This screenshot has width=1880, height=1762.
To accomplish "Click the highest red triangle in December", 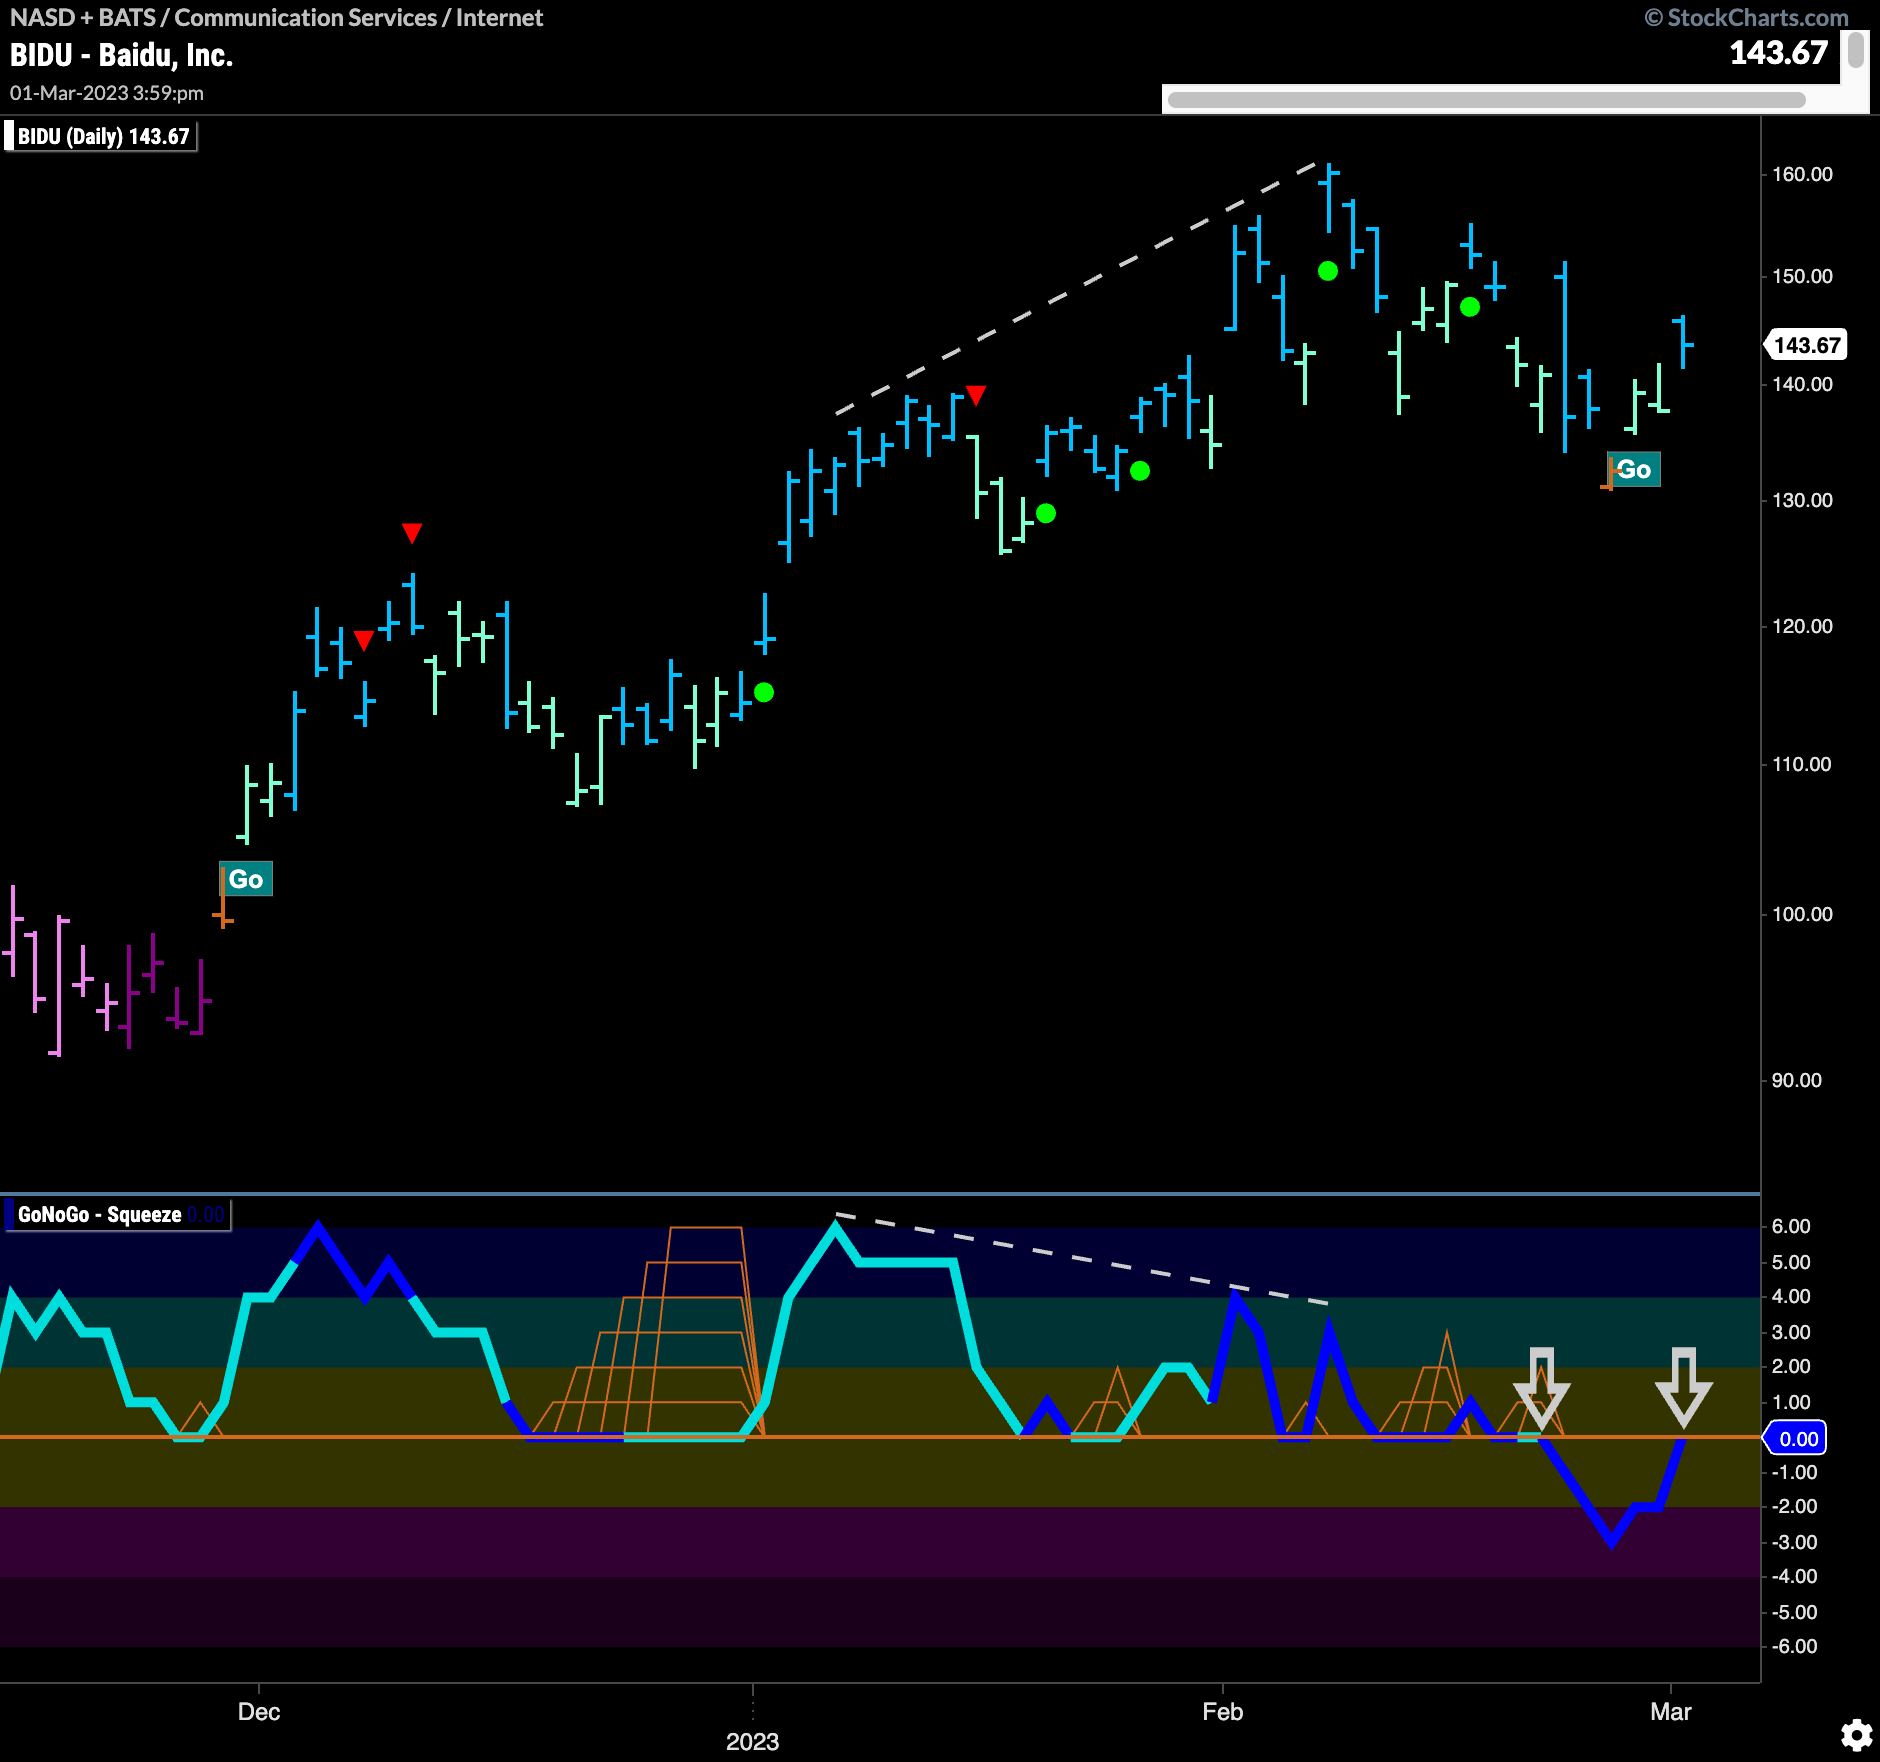I will point(412,532).
